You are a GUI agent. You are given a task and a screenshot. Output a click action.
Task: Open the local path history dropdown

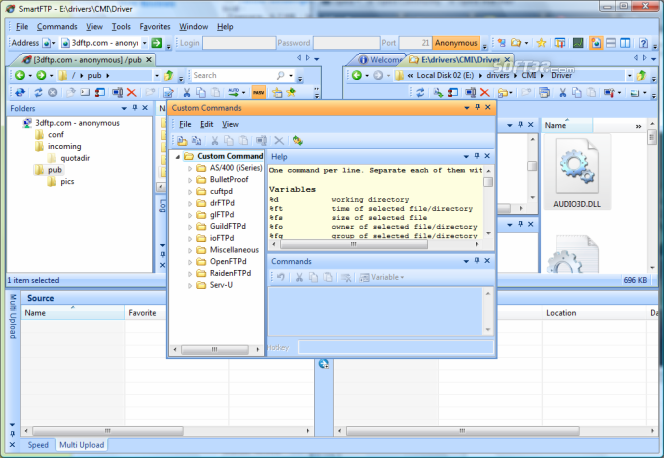[629, 75]
